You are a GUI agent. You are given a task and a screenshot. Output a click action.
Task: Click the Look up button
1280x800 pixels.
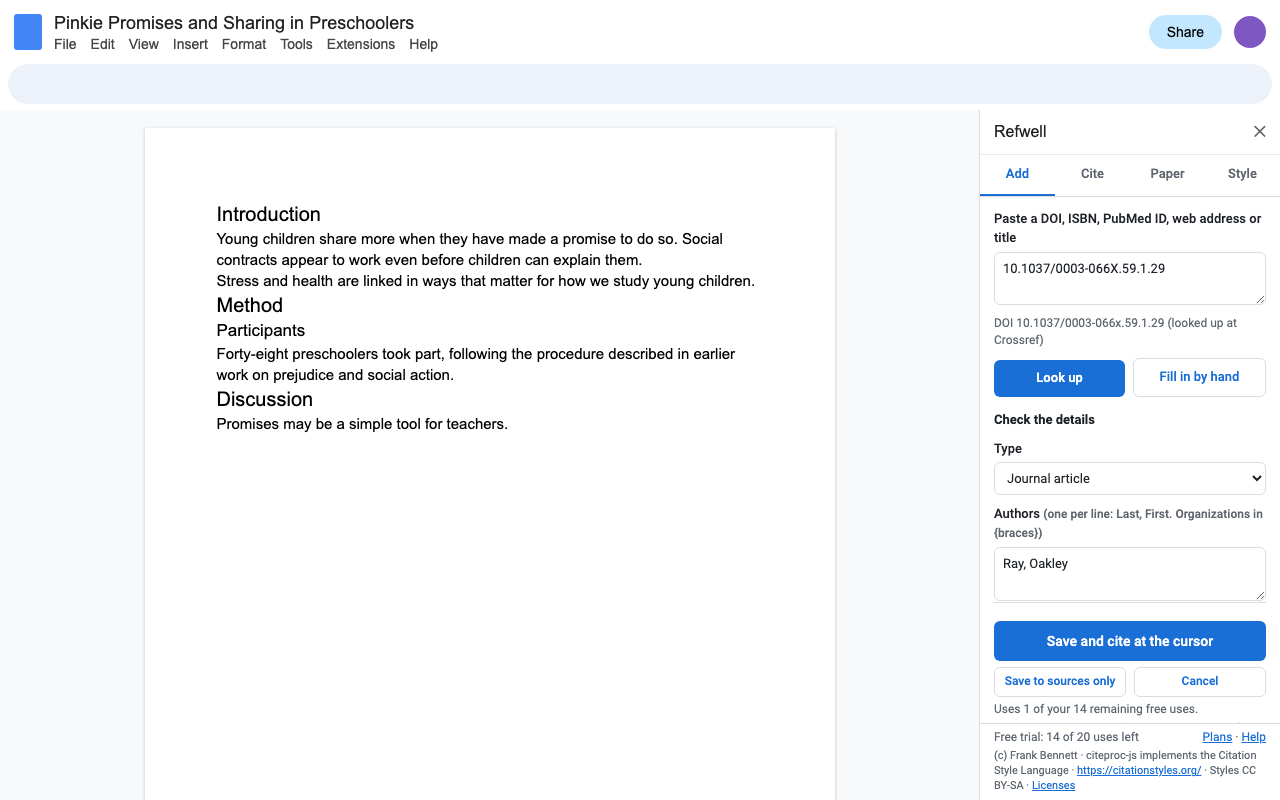click(1059, 377)
